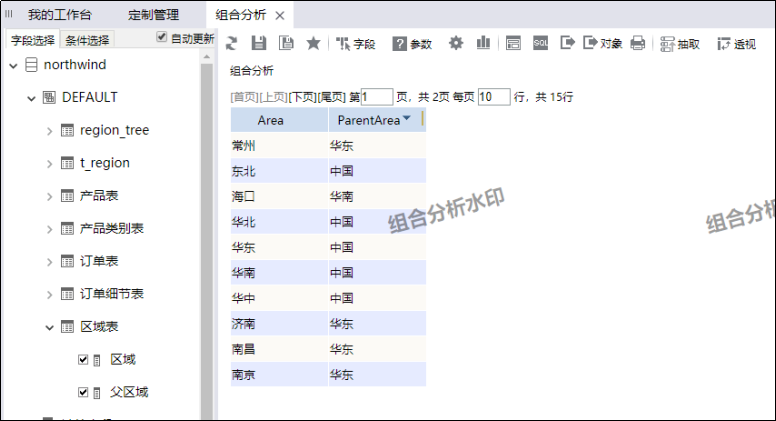Click the DEFAULT schema icon
The image size is (776, 421).
coord(49,97)
